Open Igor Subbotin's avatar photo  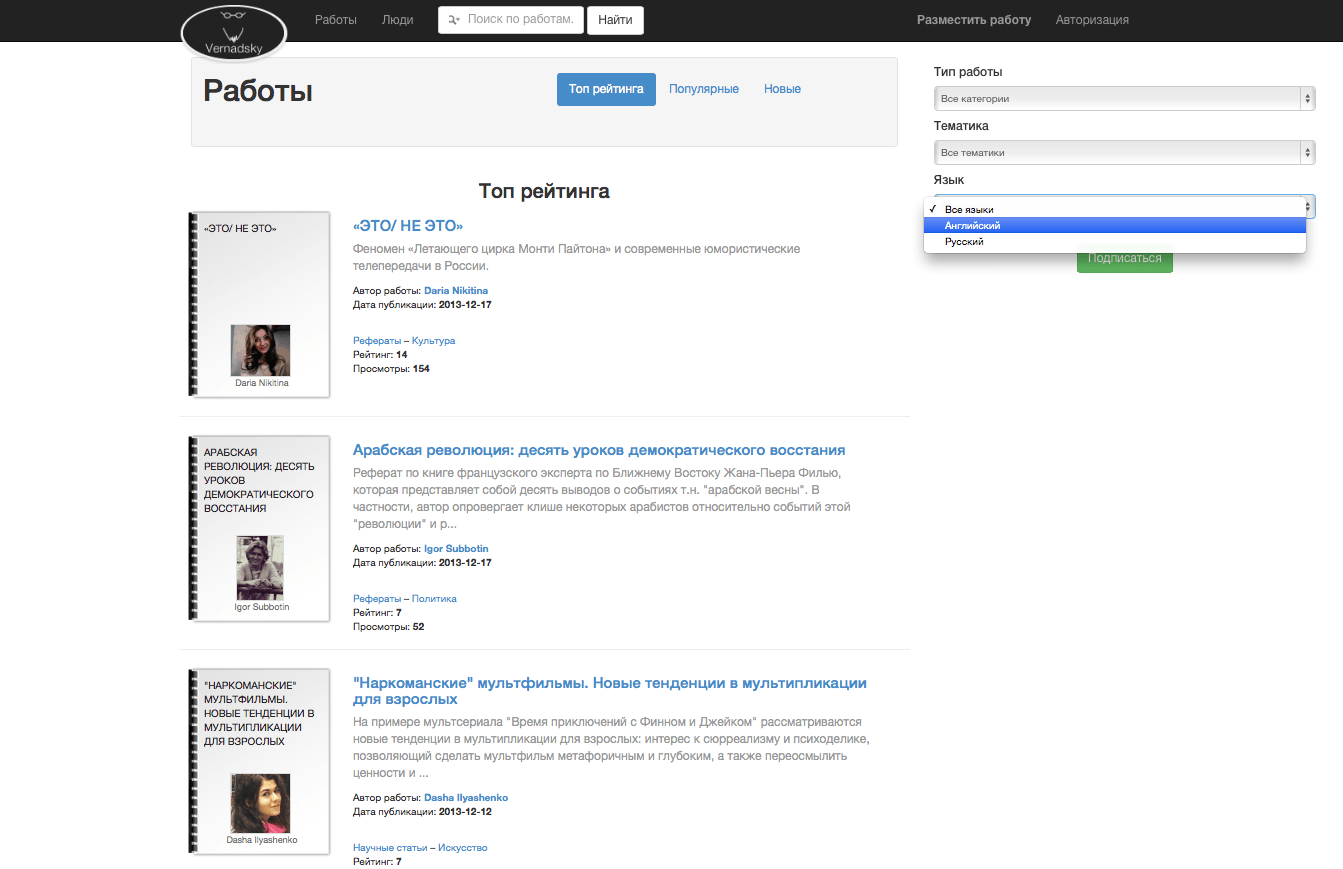tap(260, 567)
